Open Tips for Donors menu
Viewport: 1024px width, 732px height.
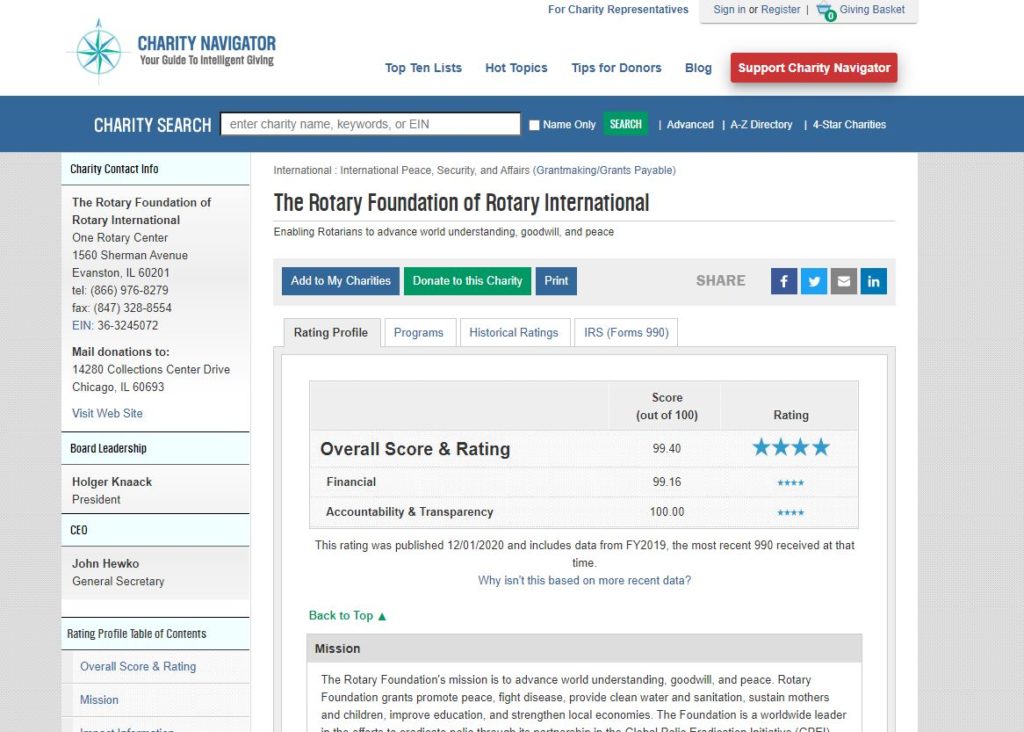(616, 68)
